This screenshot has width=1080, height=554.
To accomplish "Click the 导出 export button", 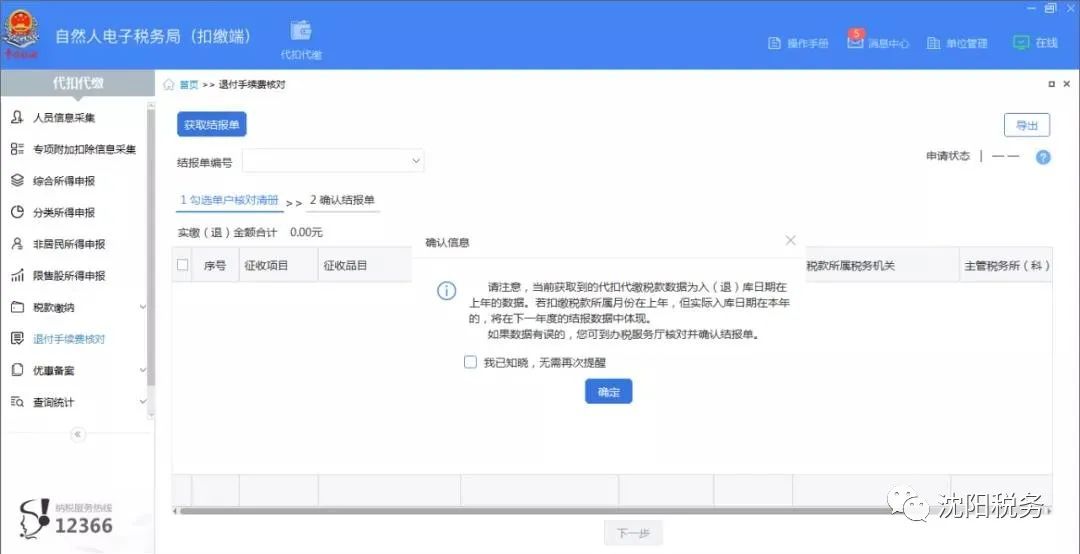I will click(1026, 125).
